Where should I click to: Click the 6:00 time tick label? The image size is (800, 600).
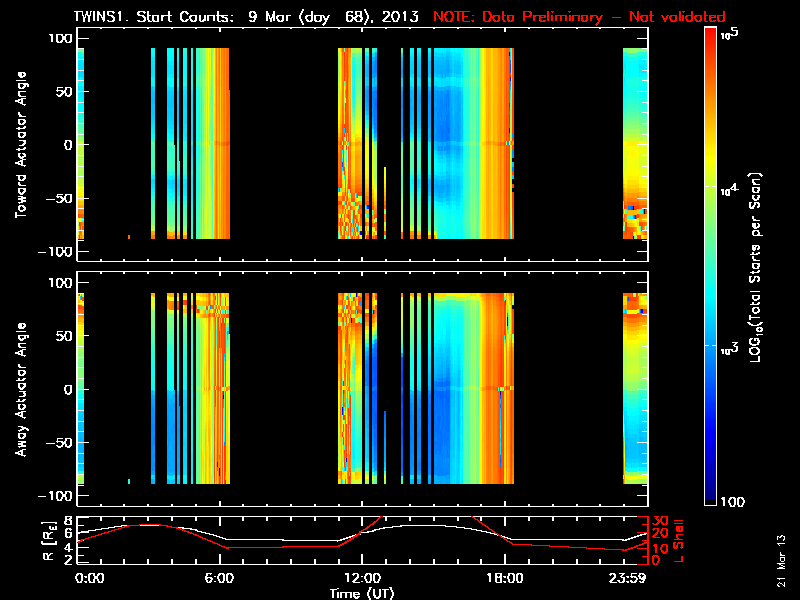(x=219, y=578)
